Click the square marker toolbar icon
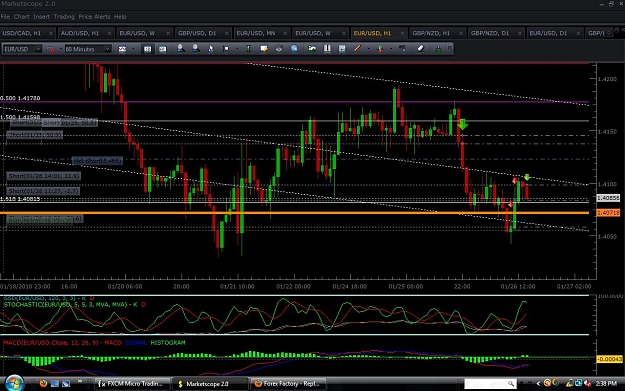The height and width of the screenshot is (391, 625). tap(226, 49)
